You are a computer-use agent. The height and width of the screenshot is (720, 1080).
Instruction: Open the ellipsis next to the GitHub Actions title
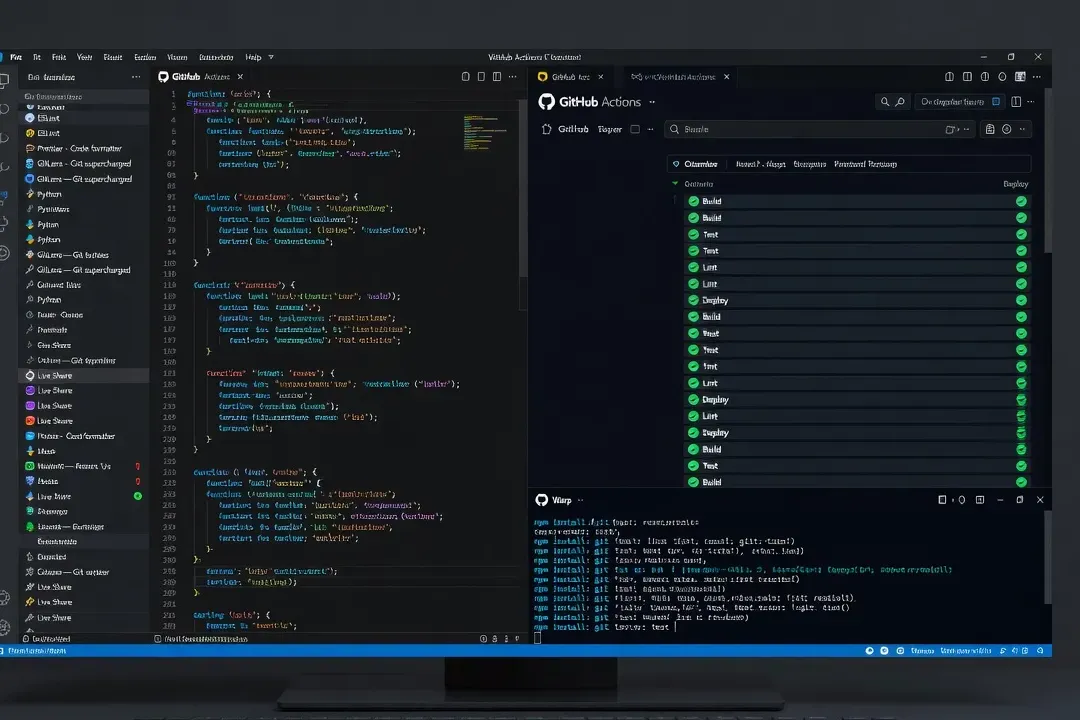(652, 102)
